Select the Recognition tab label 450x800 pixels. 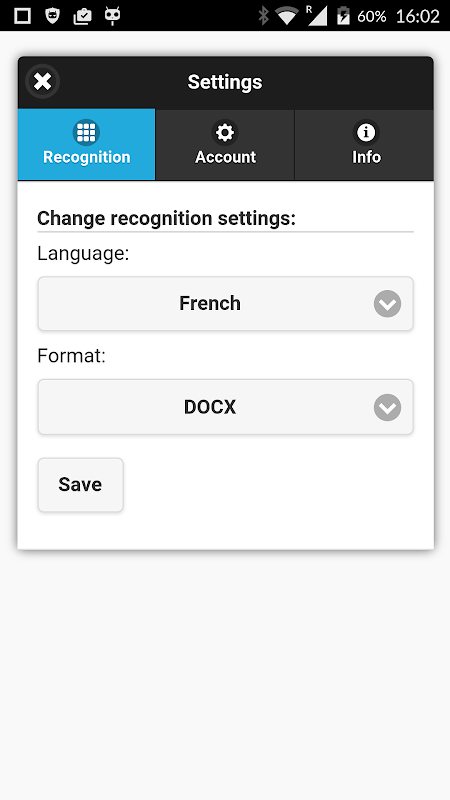pyautogui.click(x=87, y=157)
